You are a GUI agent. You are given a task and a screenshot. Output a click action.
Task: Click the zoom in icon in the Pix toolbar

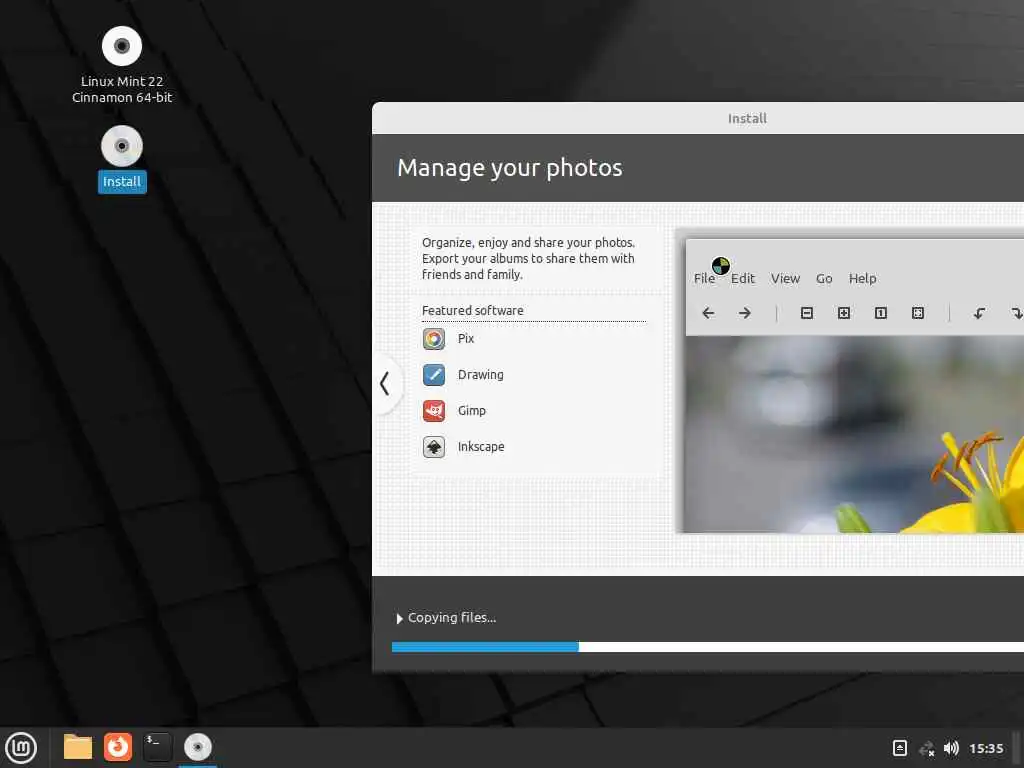coord(844,313)
